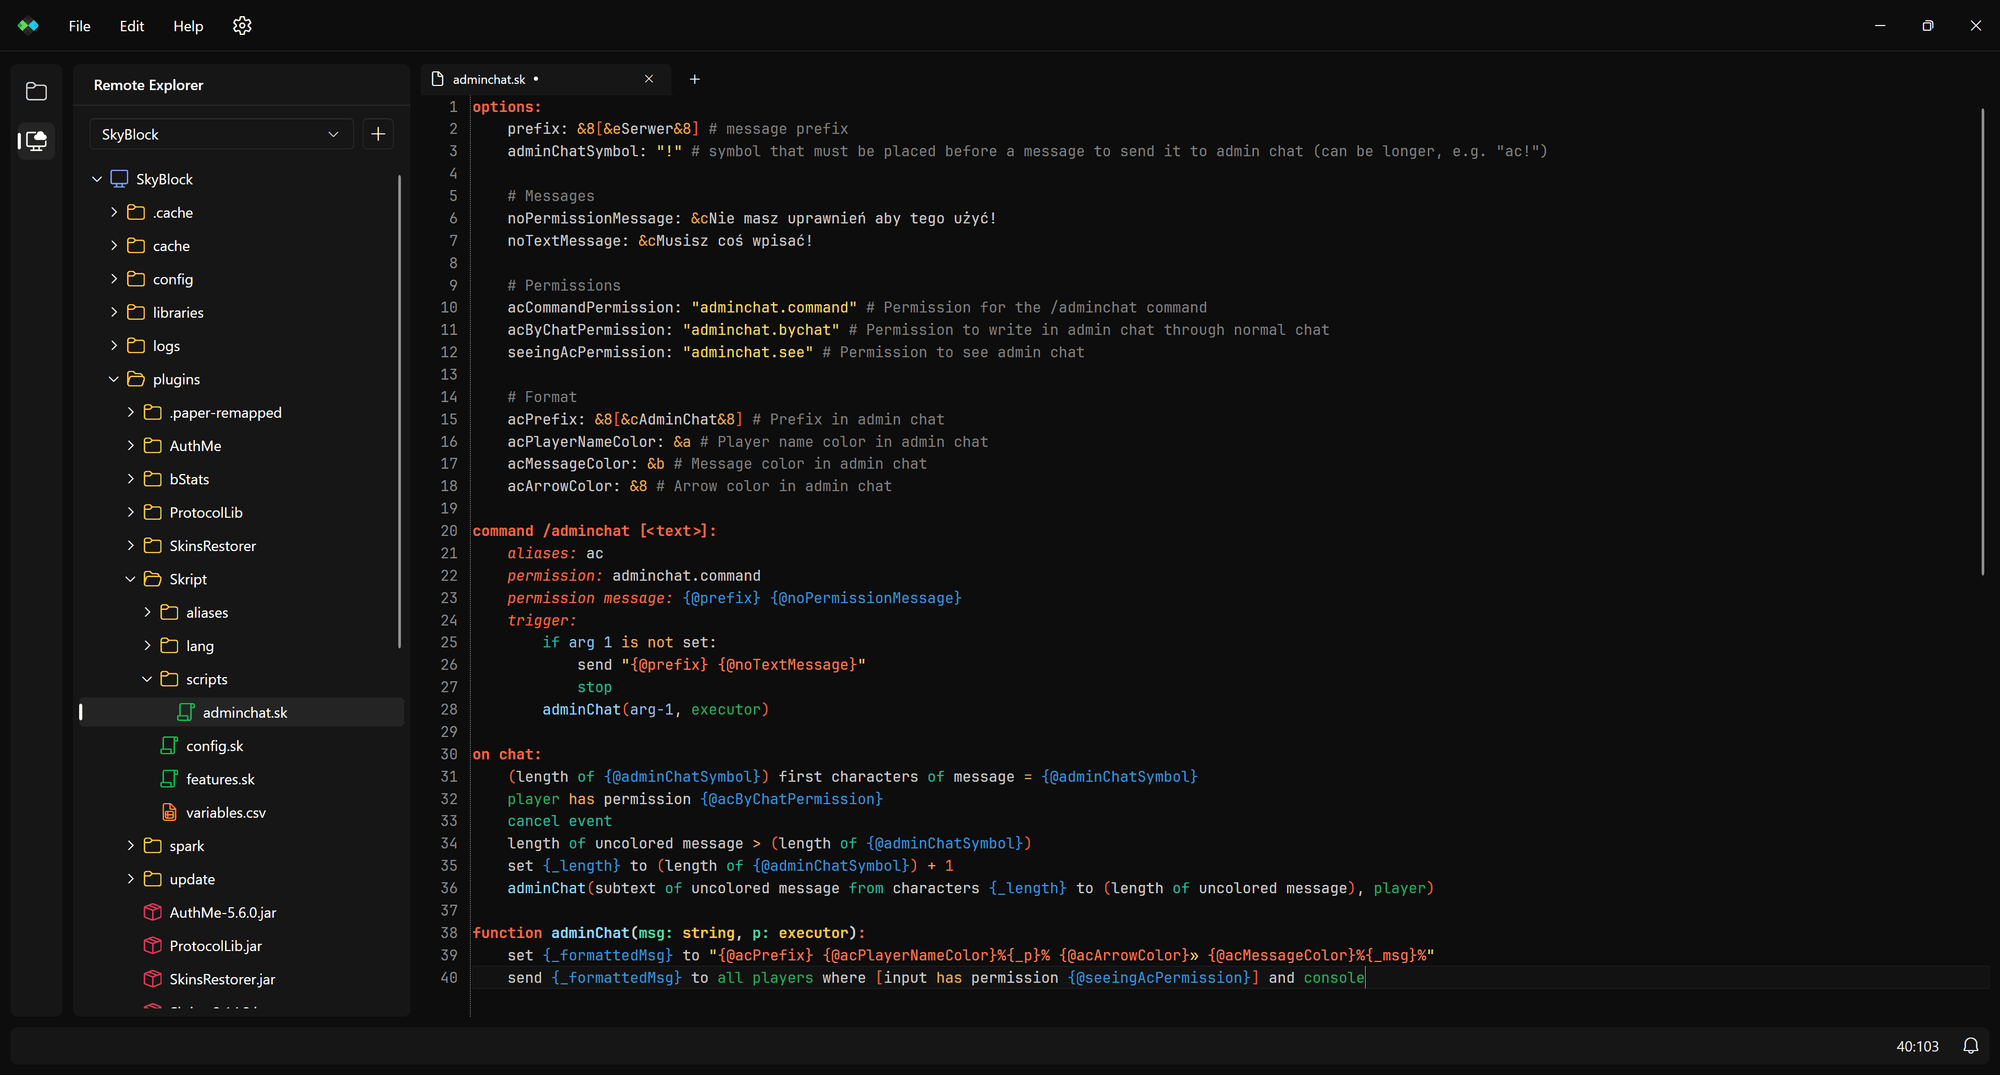Click the .cache folder icon
2000x1075 pixels.
pyautogui.click(x=136, y=212)
